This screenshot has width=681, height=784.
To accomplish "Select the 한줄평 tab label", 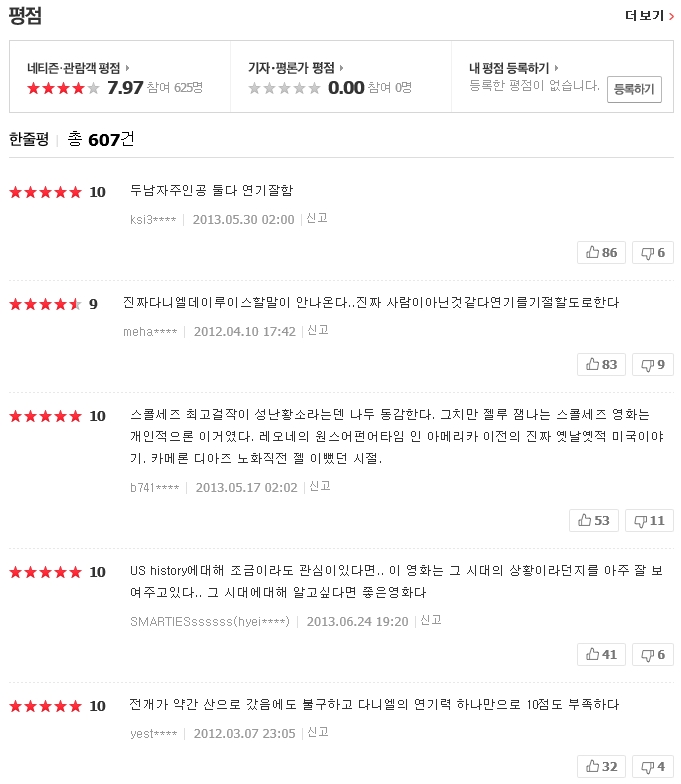I will 29,139.
